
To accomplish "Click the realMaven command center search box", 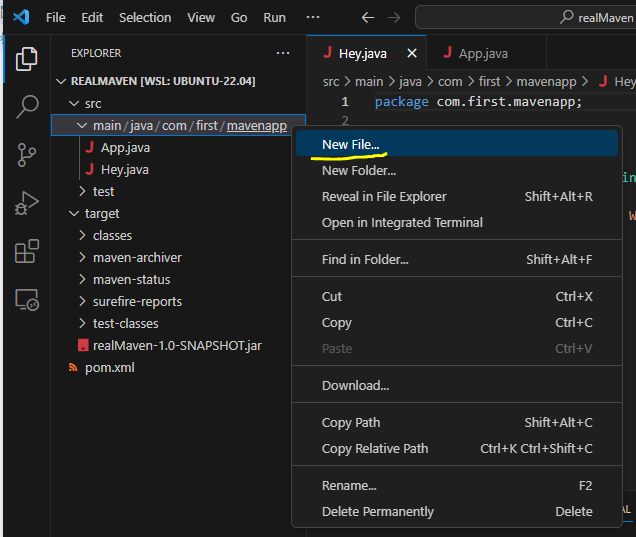I will coord(526,17).
